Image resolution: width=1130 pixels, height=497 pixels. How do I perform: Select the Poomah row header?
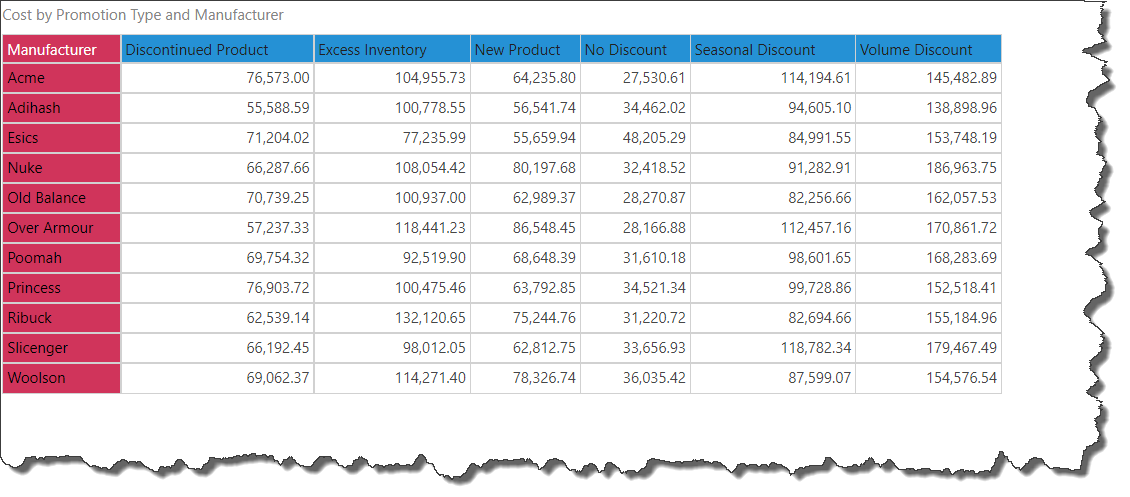point(61,258)
